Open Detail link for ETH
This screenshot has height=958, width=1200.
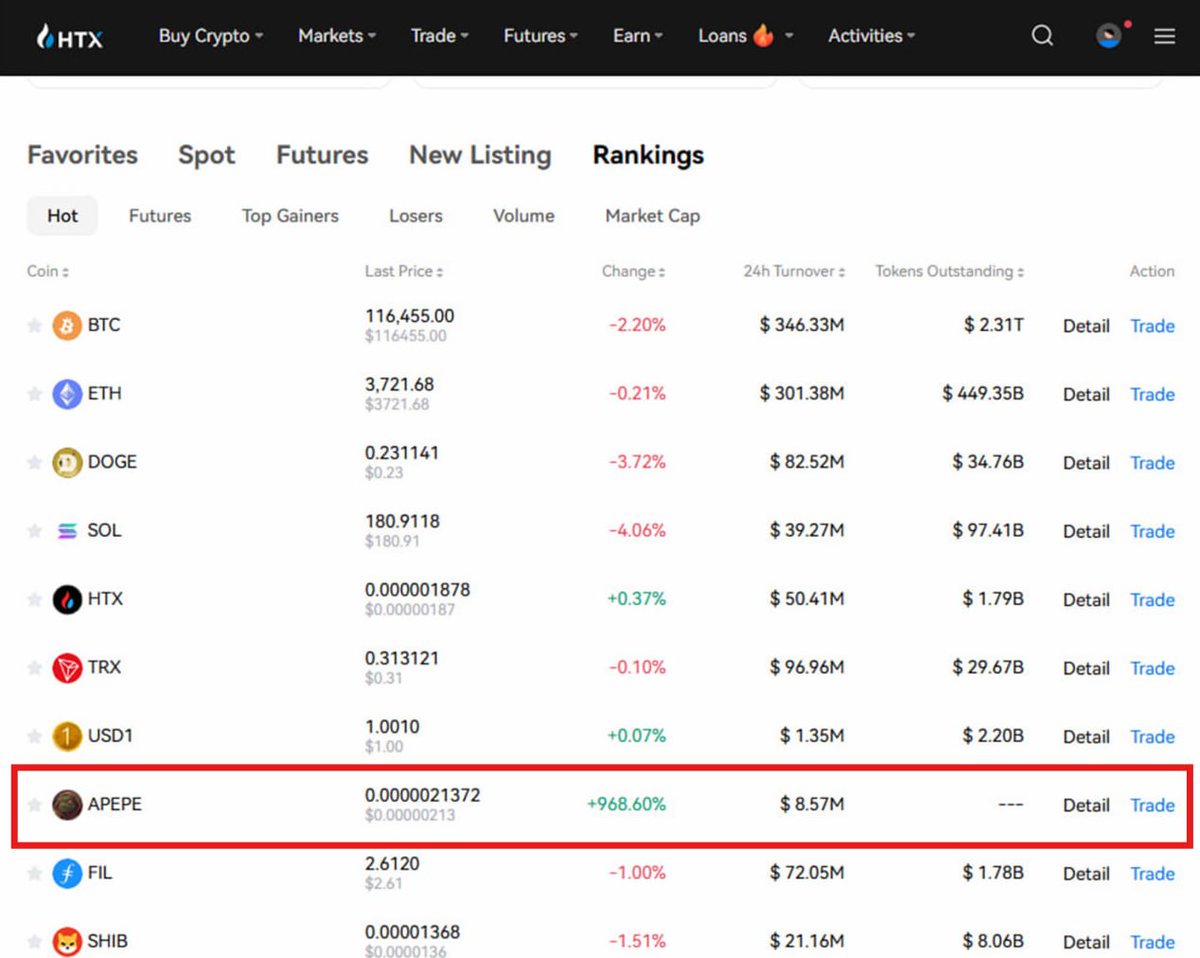click(x=1086, y=394)
